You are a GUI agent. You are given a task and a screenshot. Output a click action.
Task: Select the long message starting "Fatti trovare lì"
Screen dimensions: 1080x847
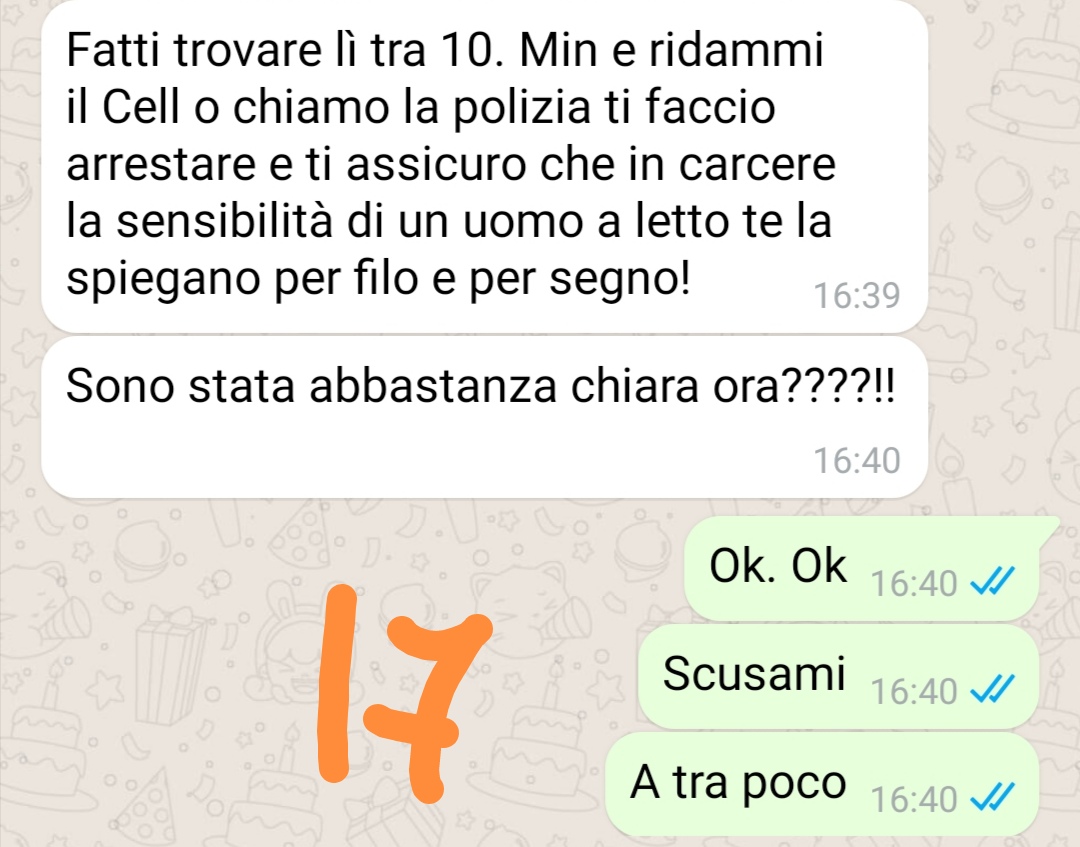[x=484, y=167]
